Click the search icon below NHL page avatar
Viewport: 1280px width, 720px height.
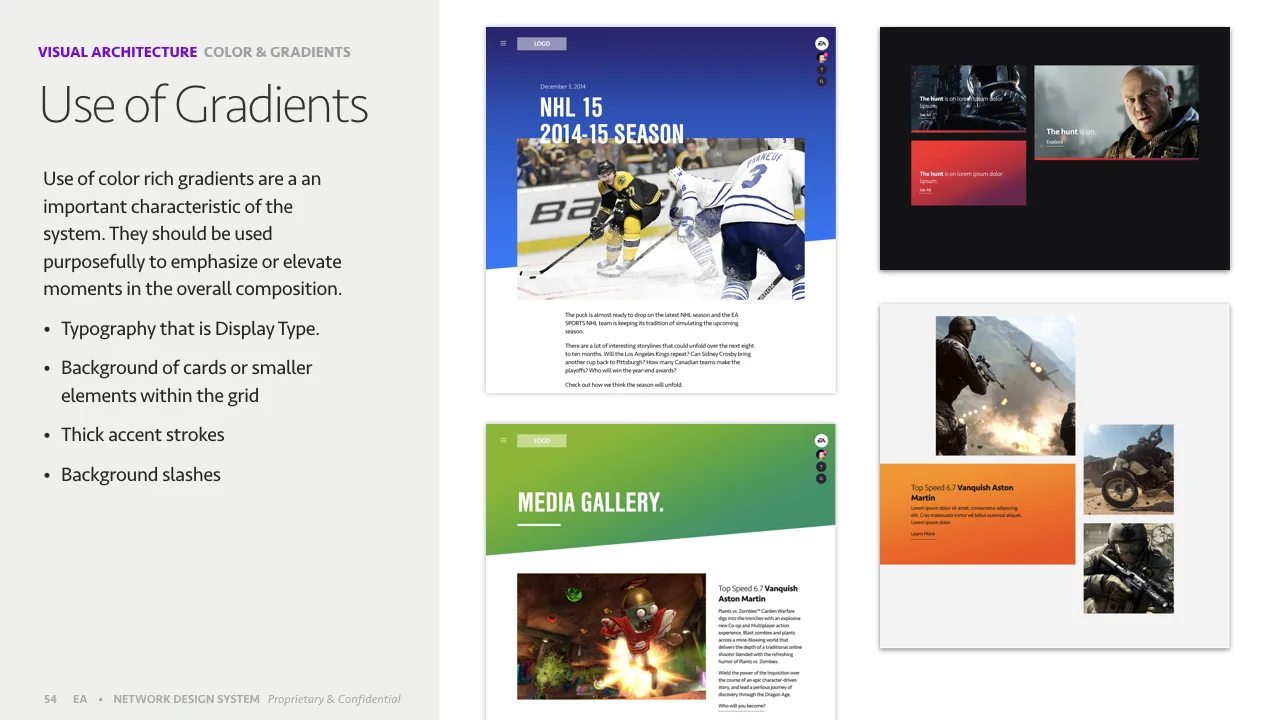coord(821,82)
